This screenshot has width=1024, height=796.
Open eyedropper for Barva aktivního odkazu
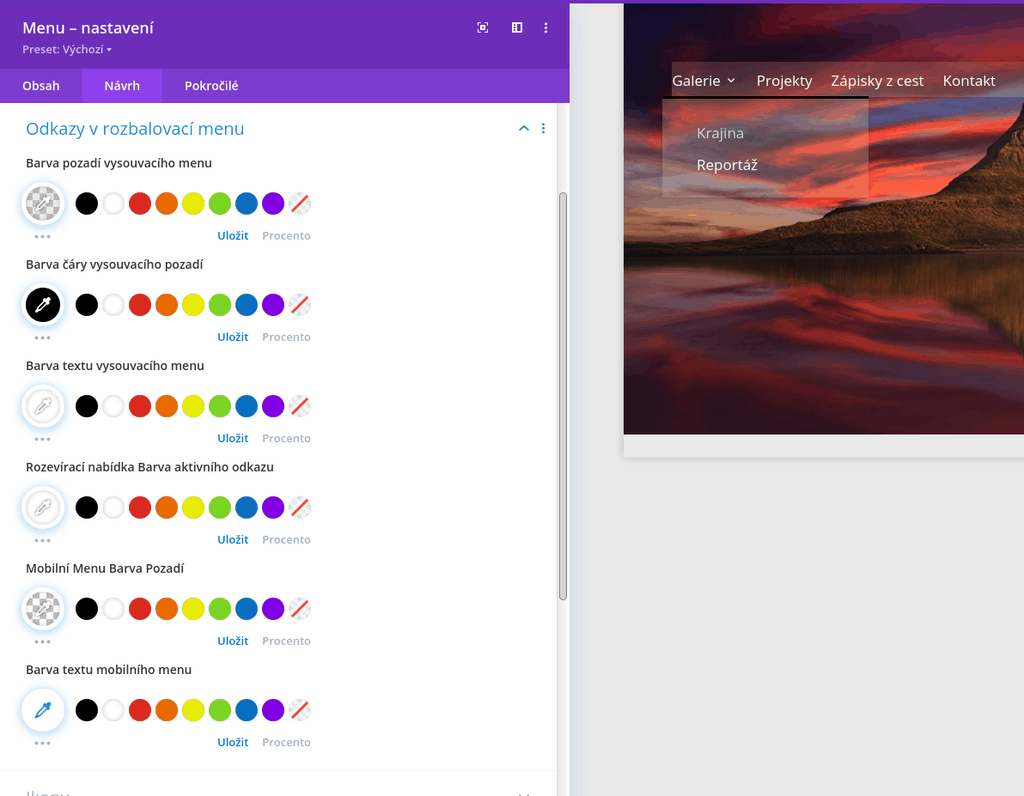click(x=43, y=507)
